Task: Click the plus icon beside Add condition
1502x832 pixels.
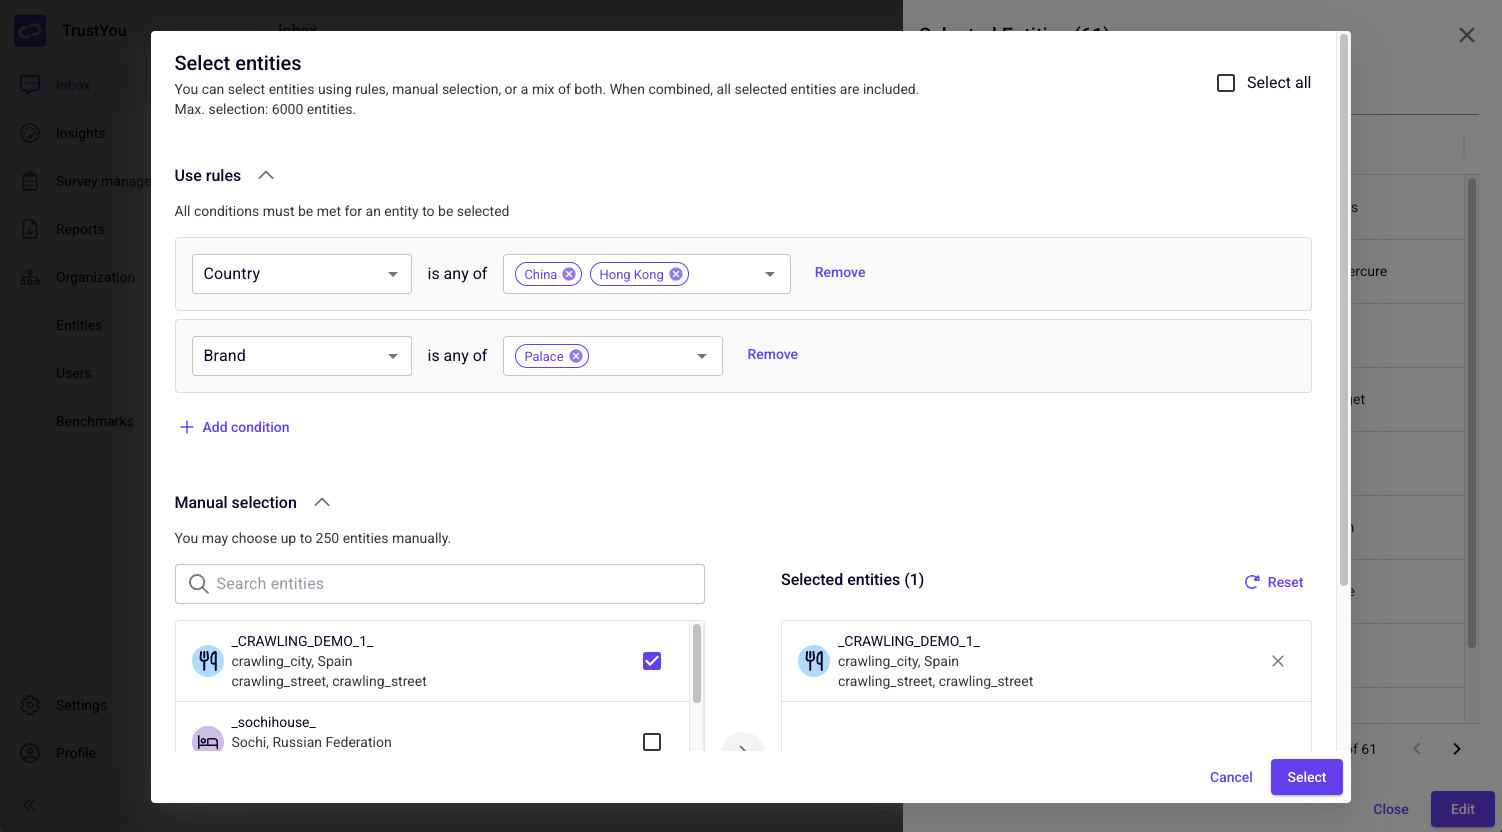Action: click(x=186, y=427)
